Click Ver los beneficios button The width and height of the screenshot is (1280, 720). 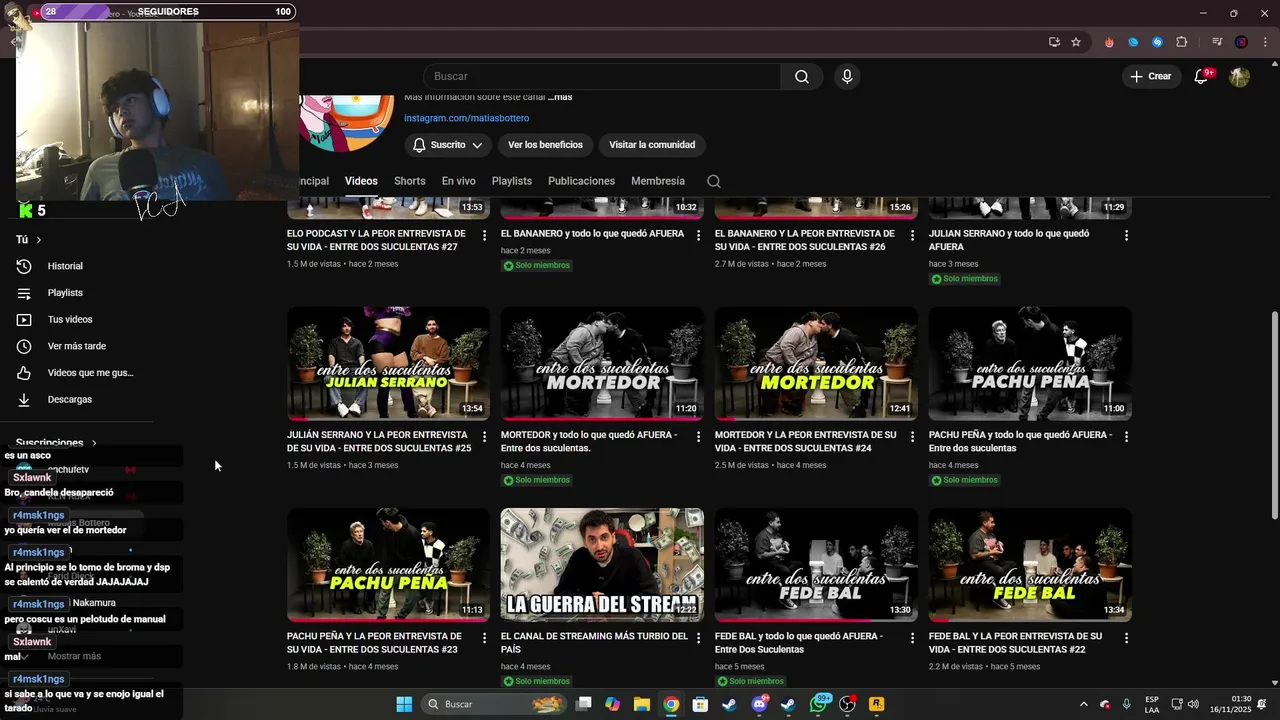(x=545, y=145)
